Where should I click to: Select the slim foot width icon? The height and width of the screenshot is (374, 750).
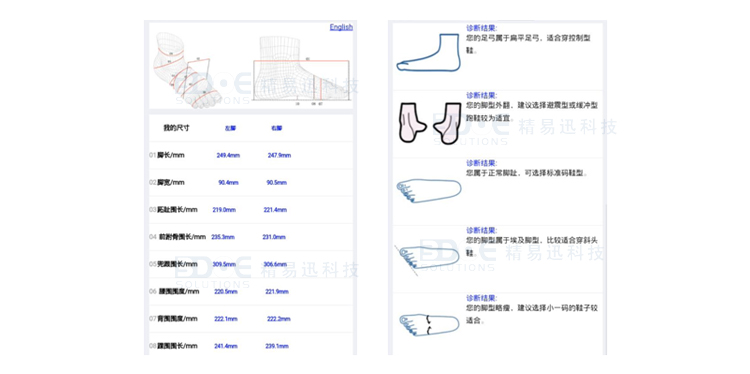[429, 325]
